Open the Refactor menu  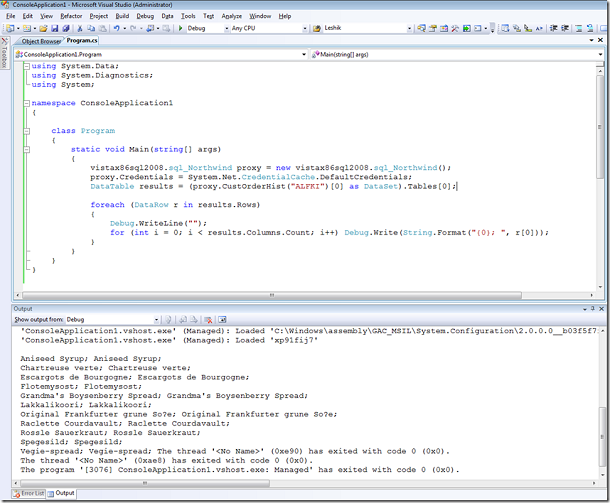pos(71,16)
